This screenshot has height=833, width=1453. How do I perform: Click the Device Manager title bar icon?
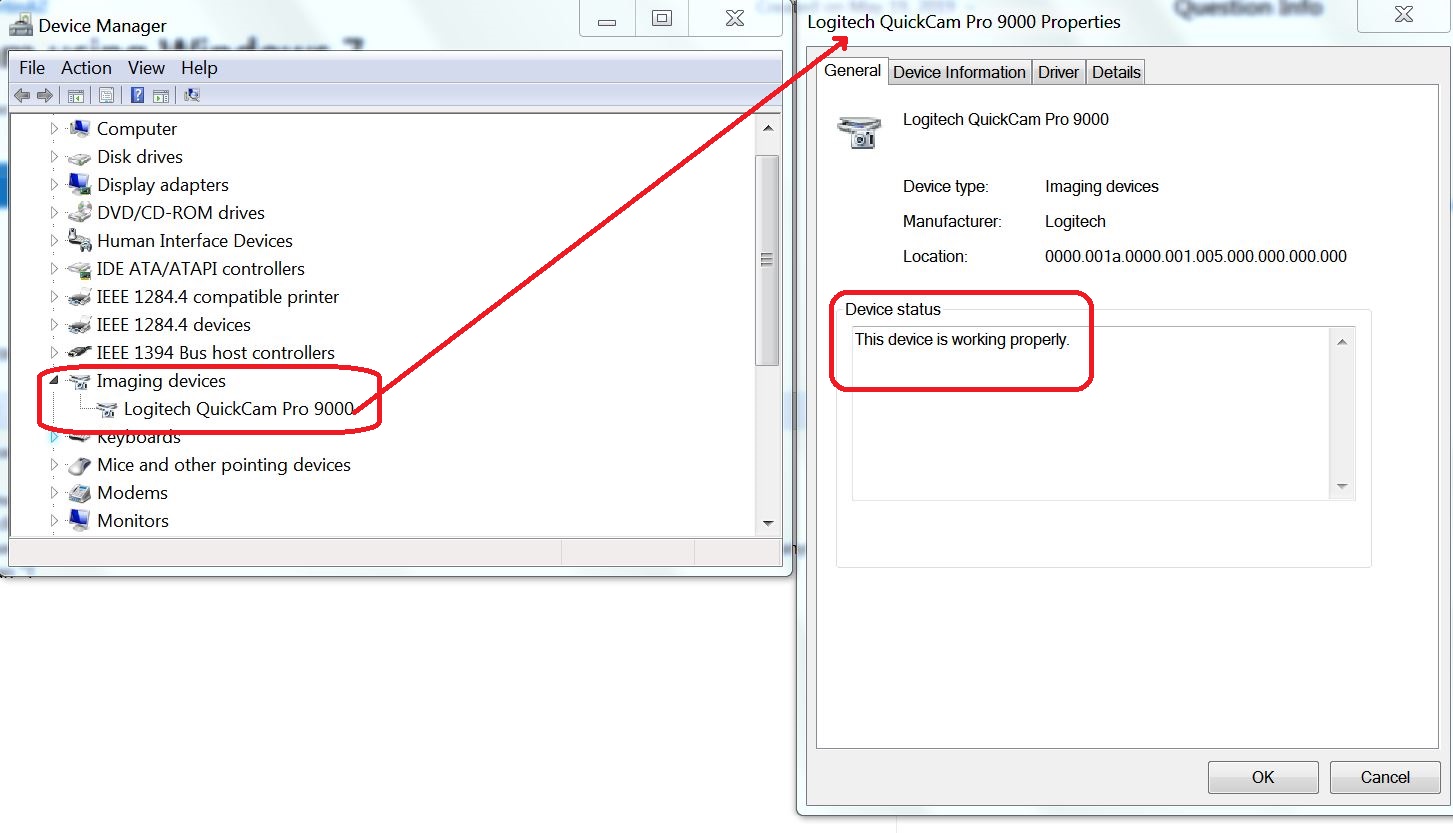point(21,24)
